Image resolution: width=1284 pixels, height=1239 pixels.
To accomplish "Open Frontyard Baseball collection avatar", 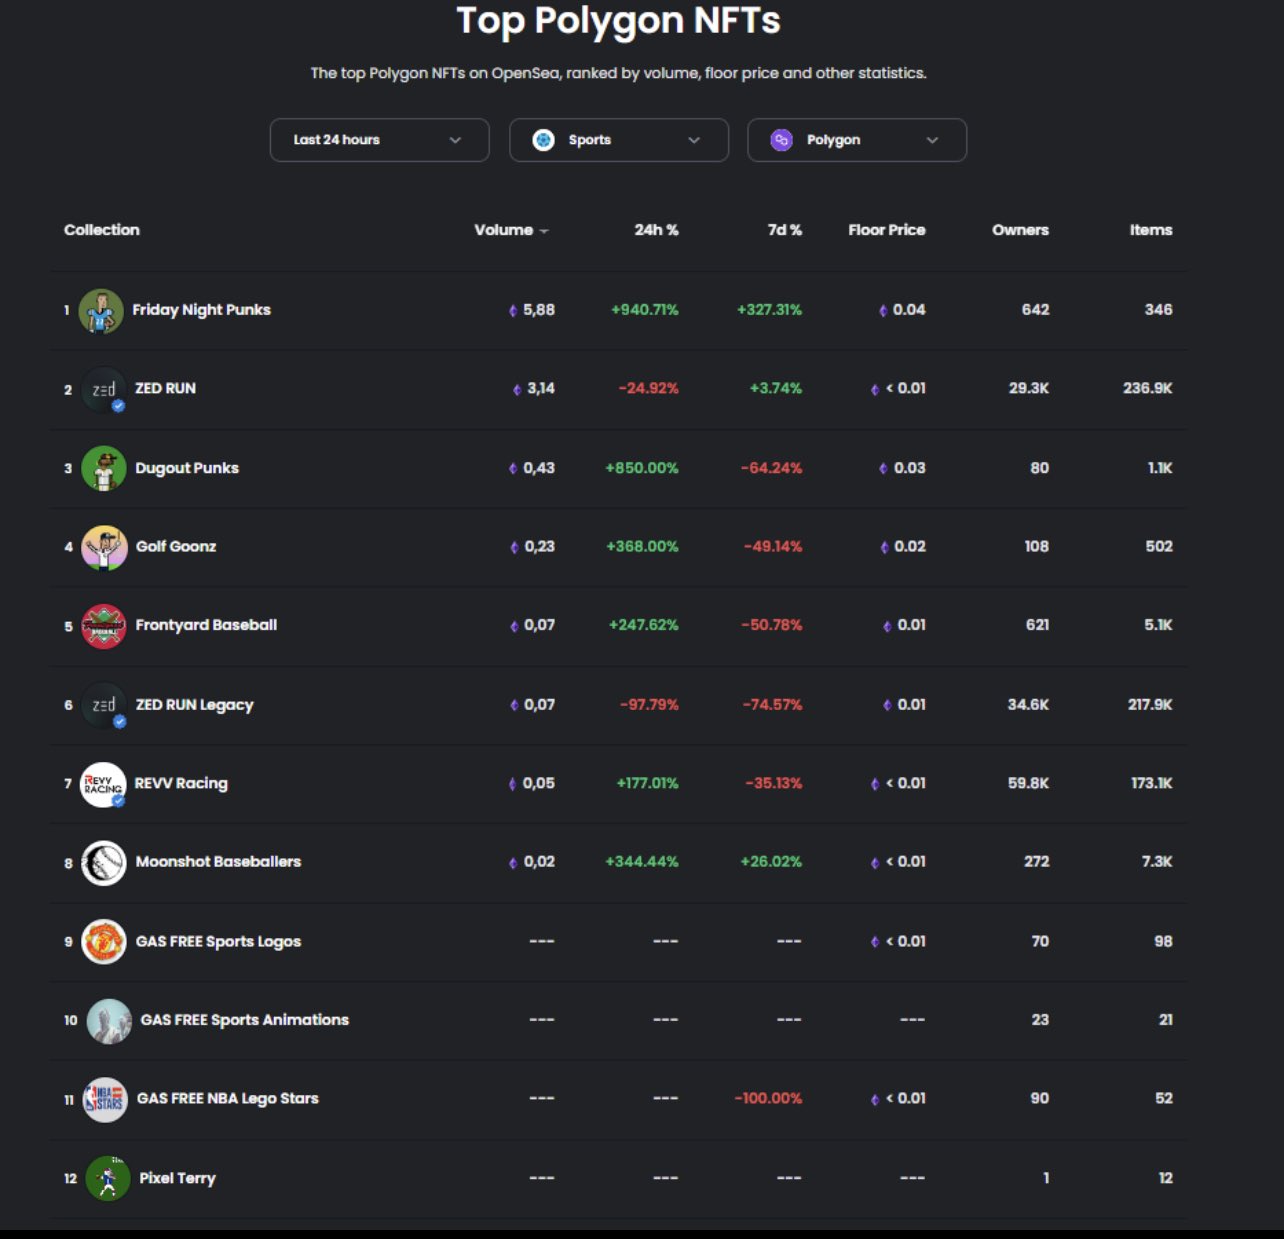I will pyautogui.click(x=103, y=626).
